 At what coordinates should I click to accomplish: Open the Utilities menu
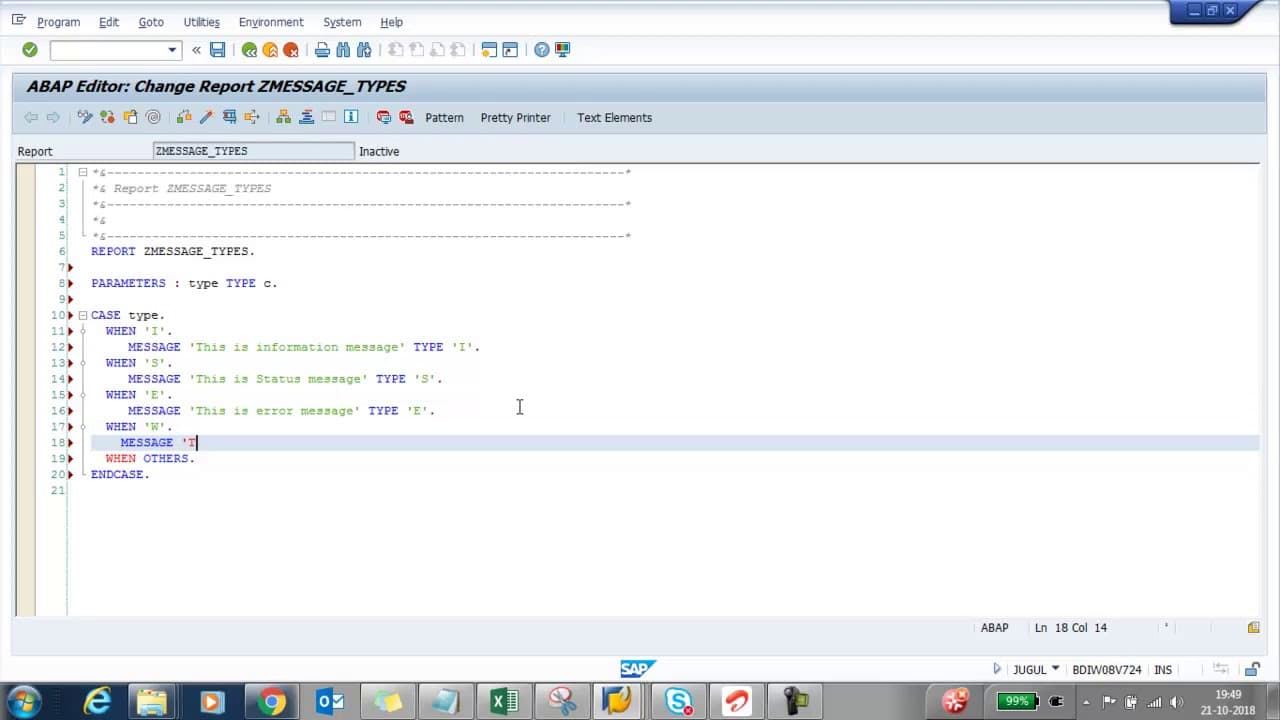point(201,22)
